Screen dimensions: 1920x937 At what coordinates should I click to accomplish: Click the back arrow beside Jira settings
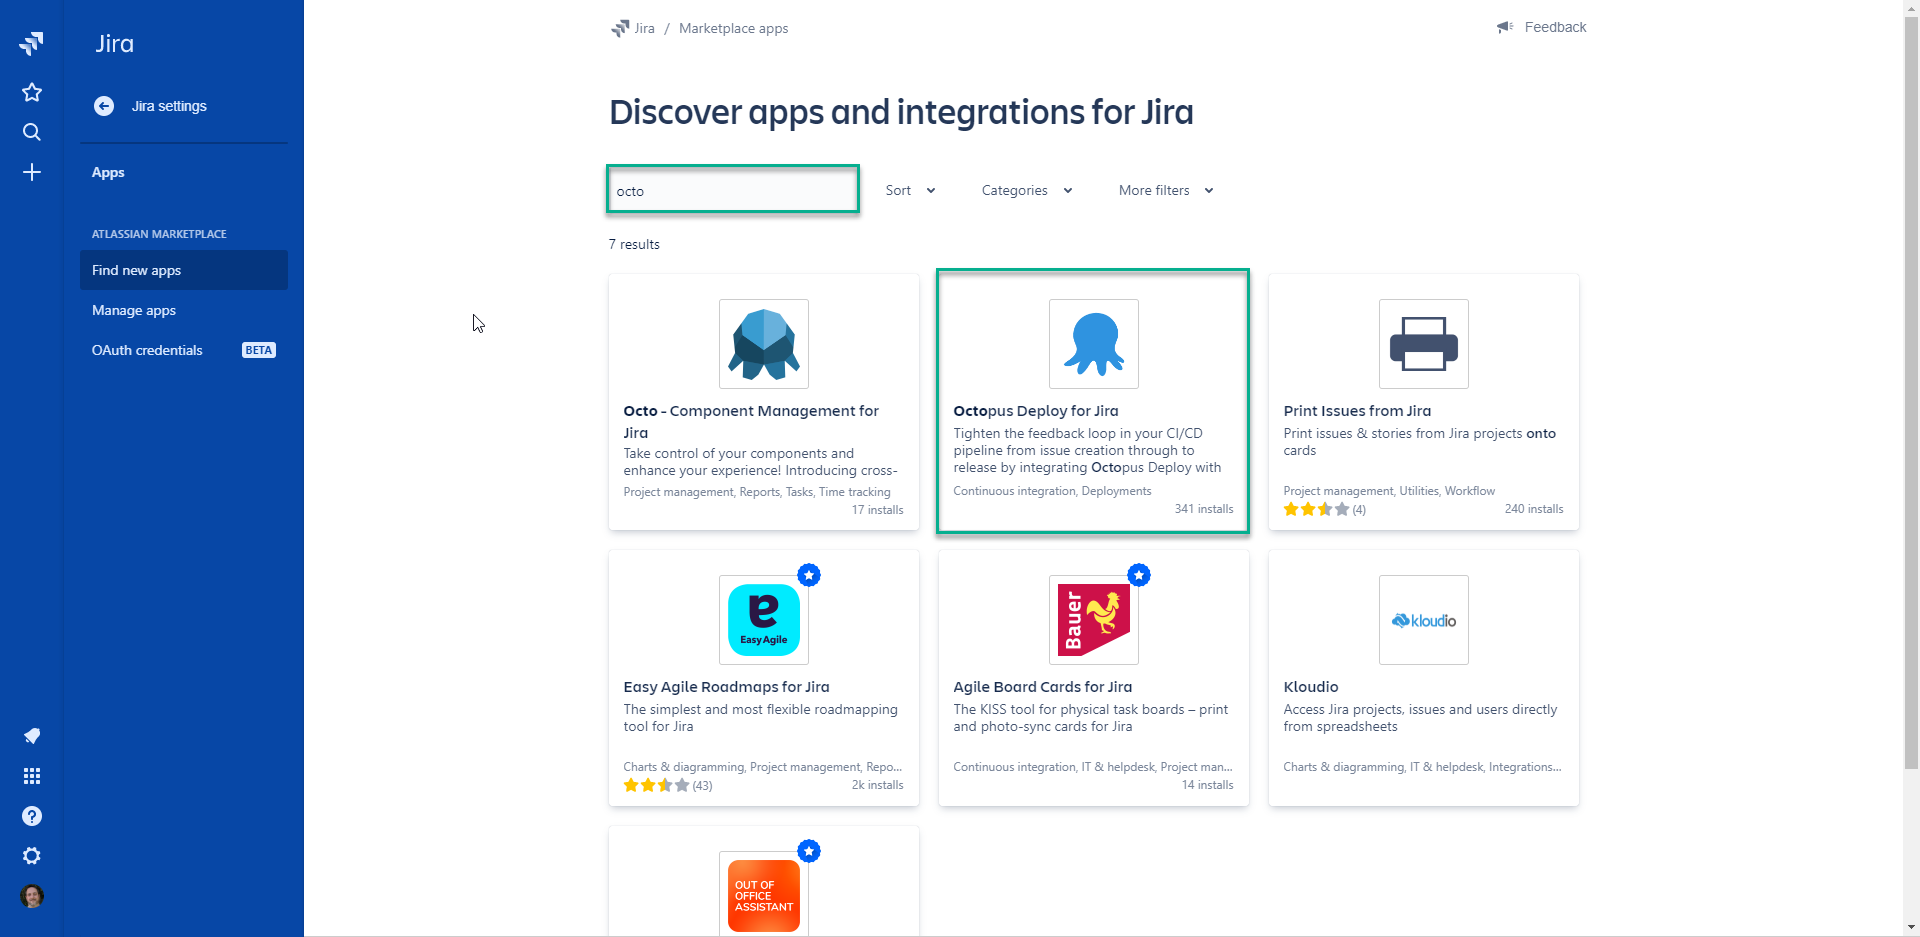coord(103,106)
